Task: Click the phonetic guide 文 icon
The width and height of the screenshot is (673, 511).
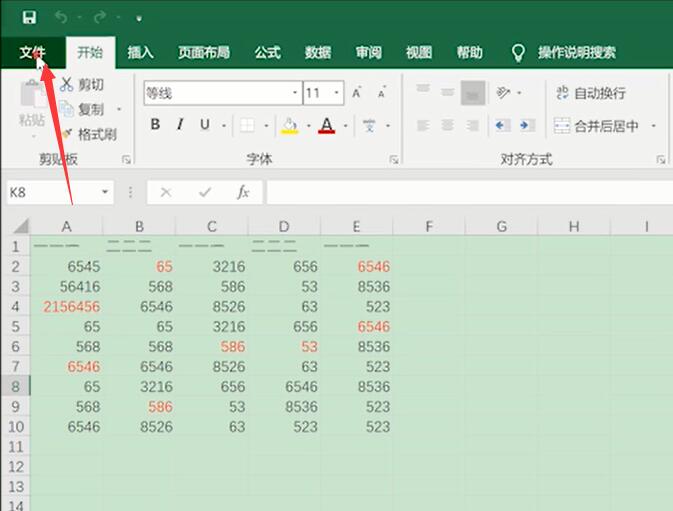Action: click(369, 126)
